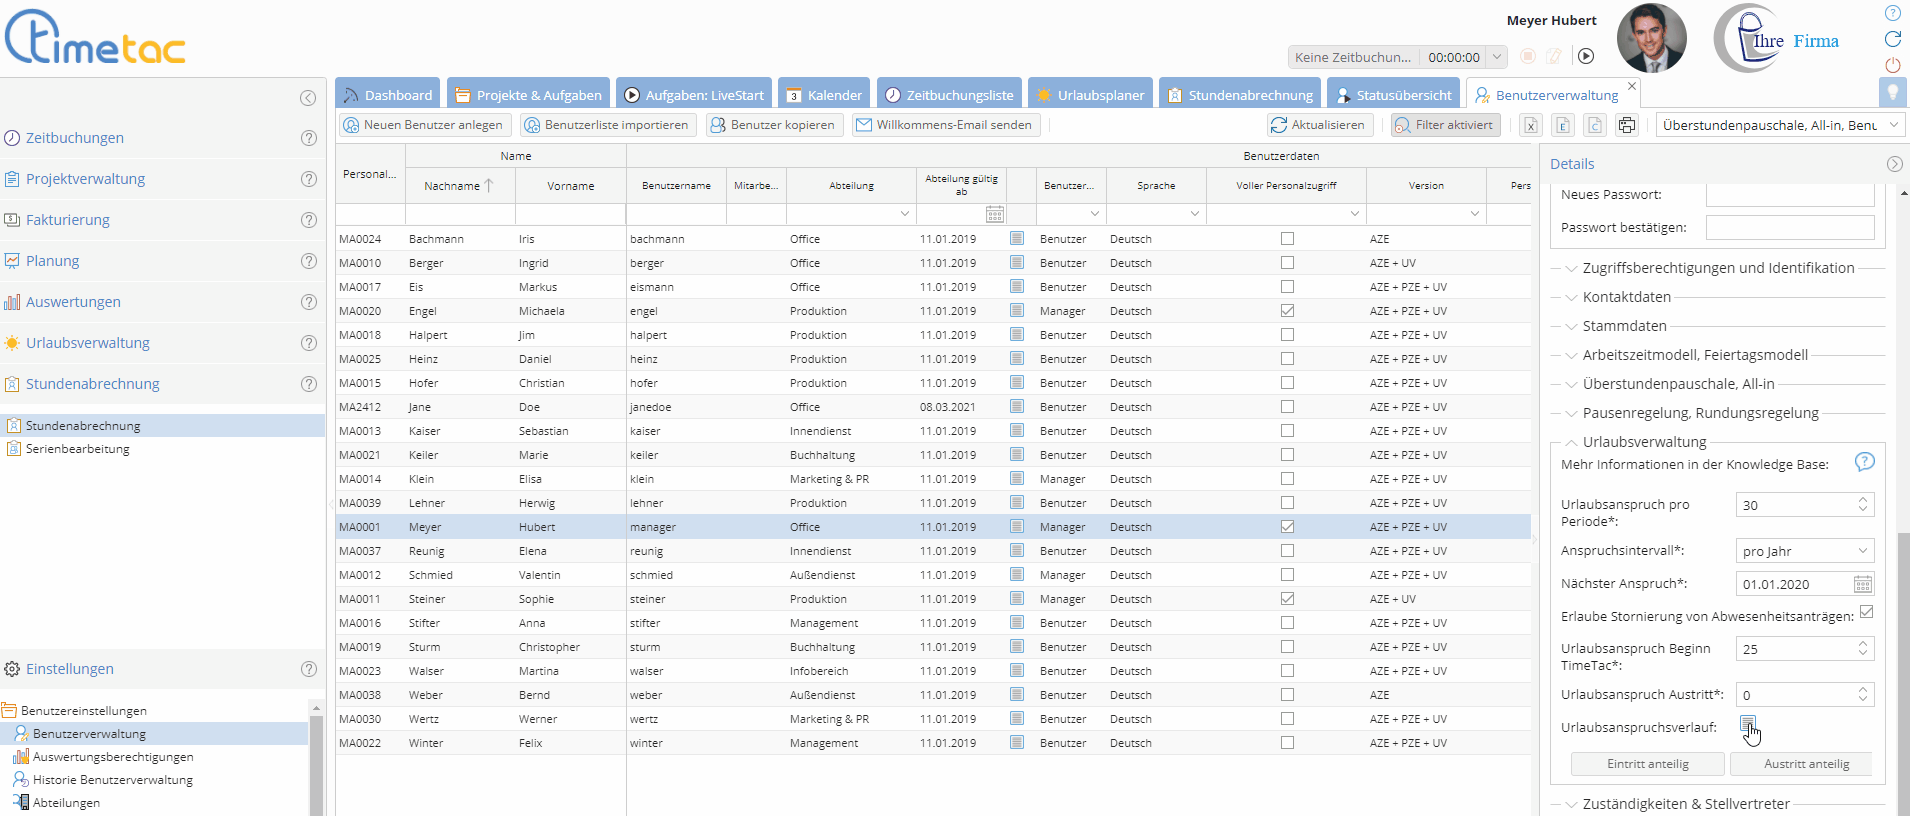Click help icon next to Zeitbuchungen

(x=309, y=138)
